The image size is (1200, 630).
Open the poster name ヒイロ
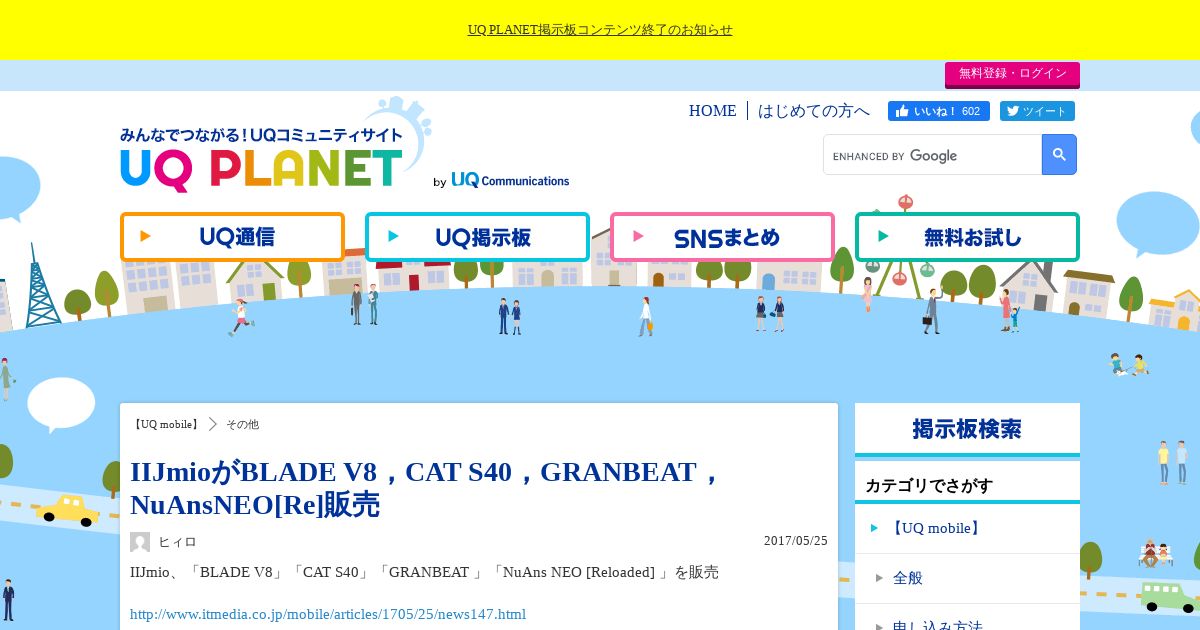point(177,542)
